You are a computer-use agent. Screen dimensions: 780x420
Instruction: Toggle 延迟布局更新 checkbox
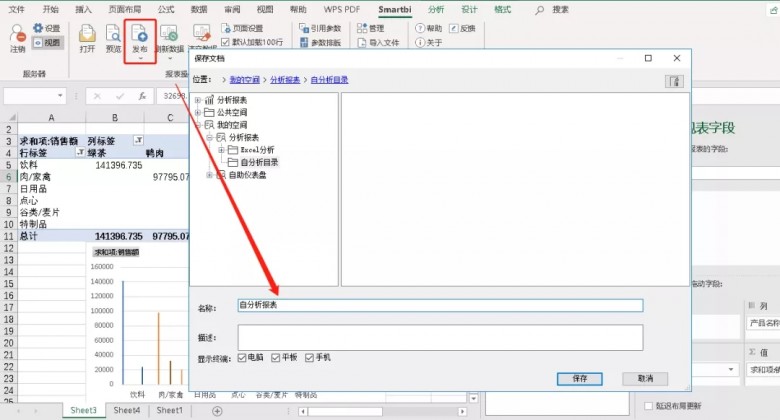pyautogui.click(x=648, y=406)
